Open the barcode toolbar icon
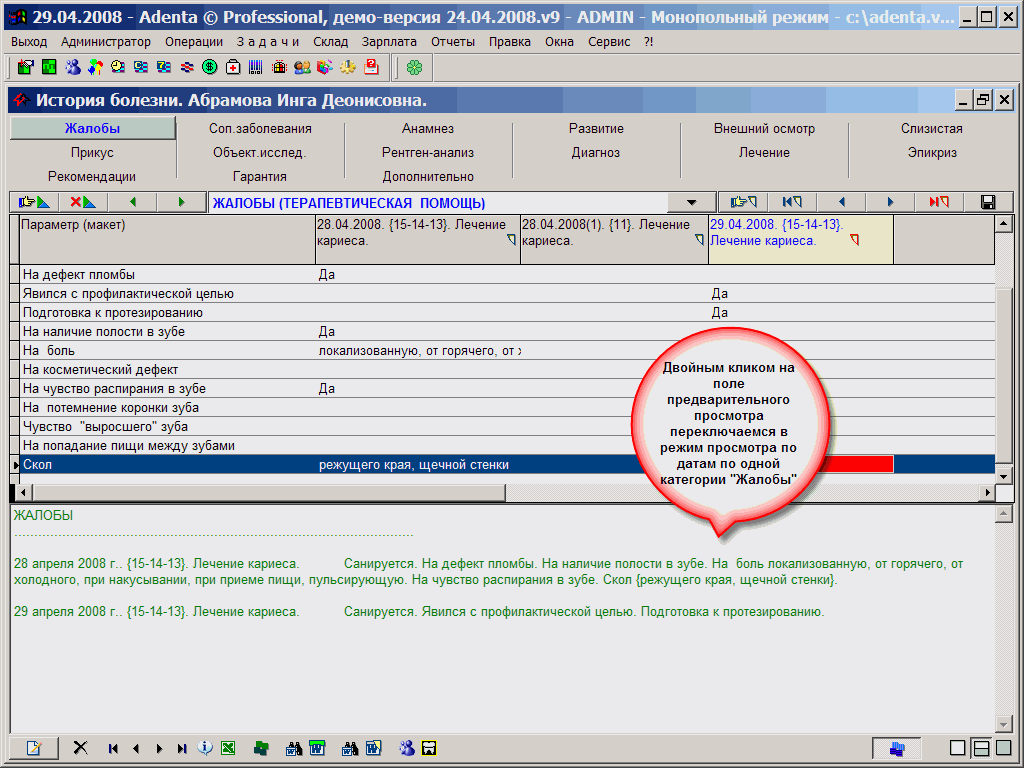This screenshot has height=768, width=1024. 256,67
